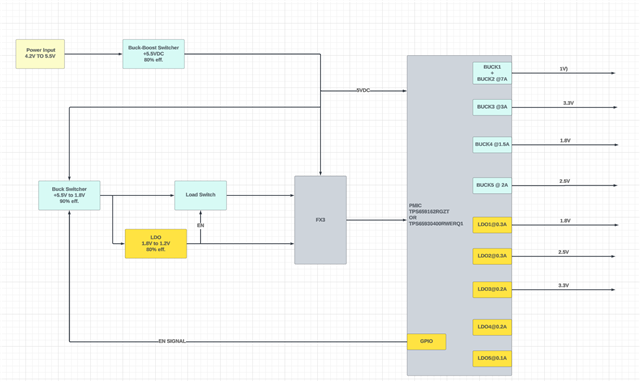Select the LDO2@0.3A box
This screenshot has width=640, height=382.
(x=492, y=256)
